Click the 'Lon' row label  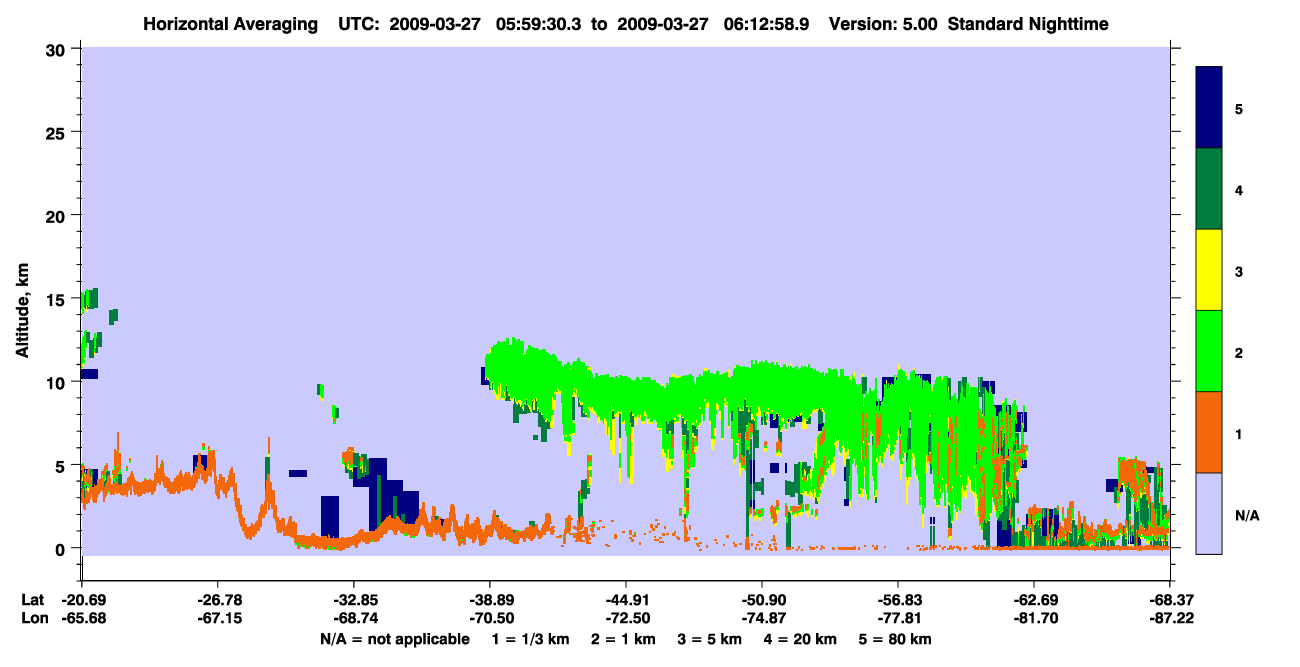pos(34,618)
